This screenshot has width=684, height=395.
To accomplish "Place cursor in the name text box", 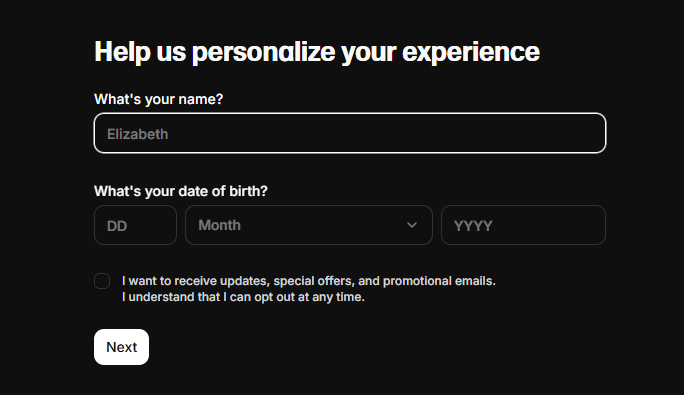I will pyautogui.click(x=350, y=133).
